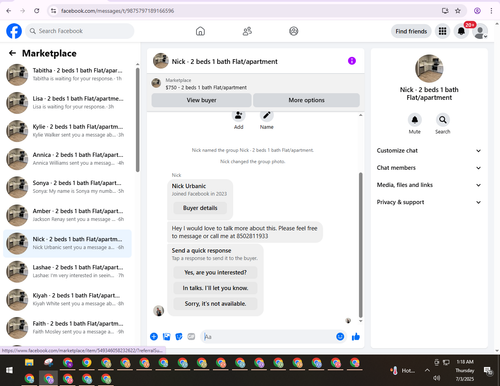Open Annica's conversation in the list
This screenshot has width=500, height=386.
point(67,159)
